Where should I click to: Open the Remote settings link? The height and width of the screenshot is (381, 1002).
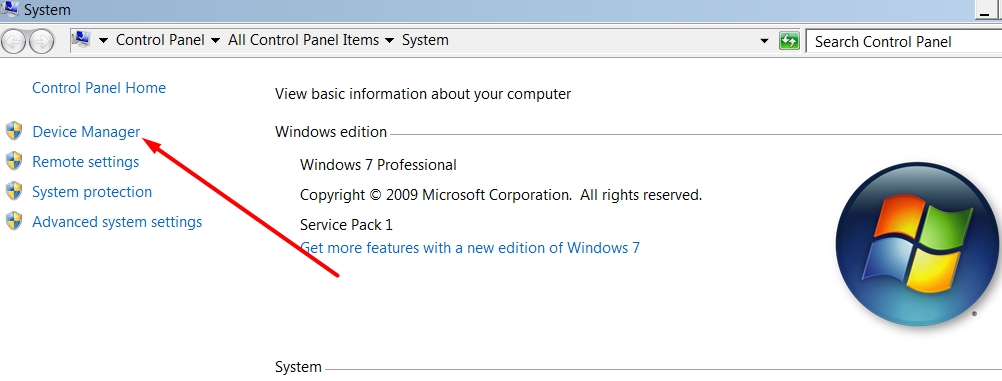pos(86,162)
